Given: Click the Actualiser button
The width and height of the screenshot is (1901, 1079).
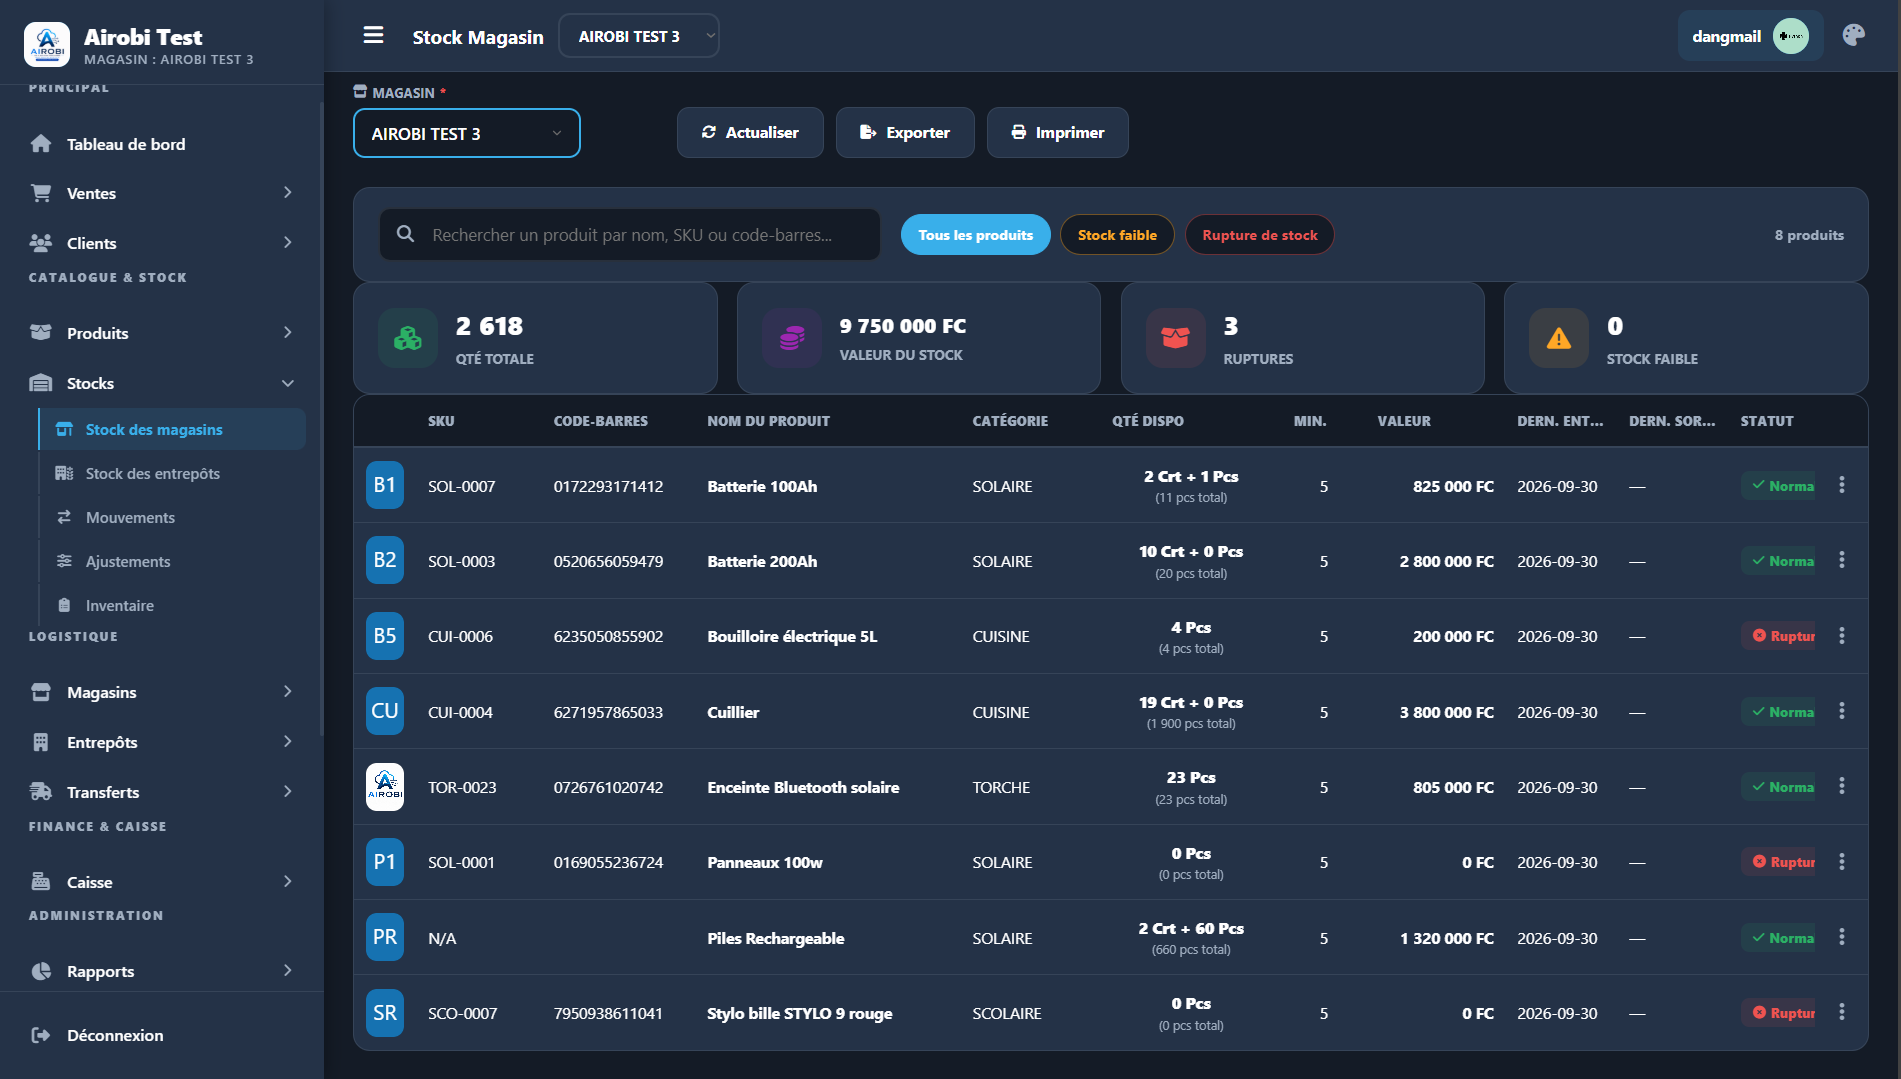Looking at the screenshot, I should 750,132.
